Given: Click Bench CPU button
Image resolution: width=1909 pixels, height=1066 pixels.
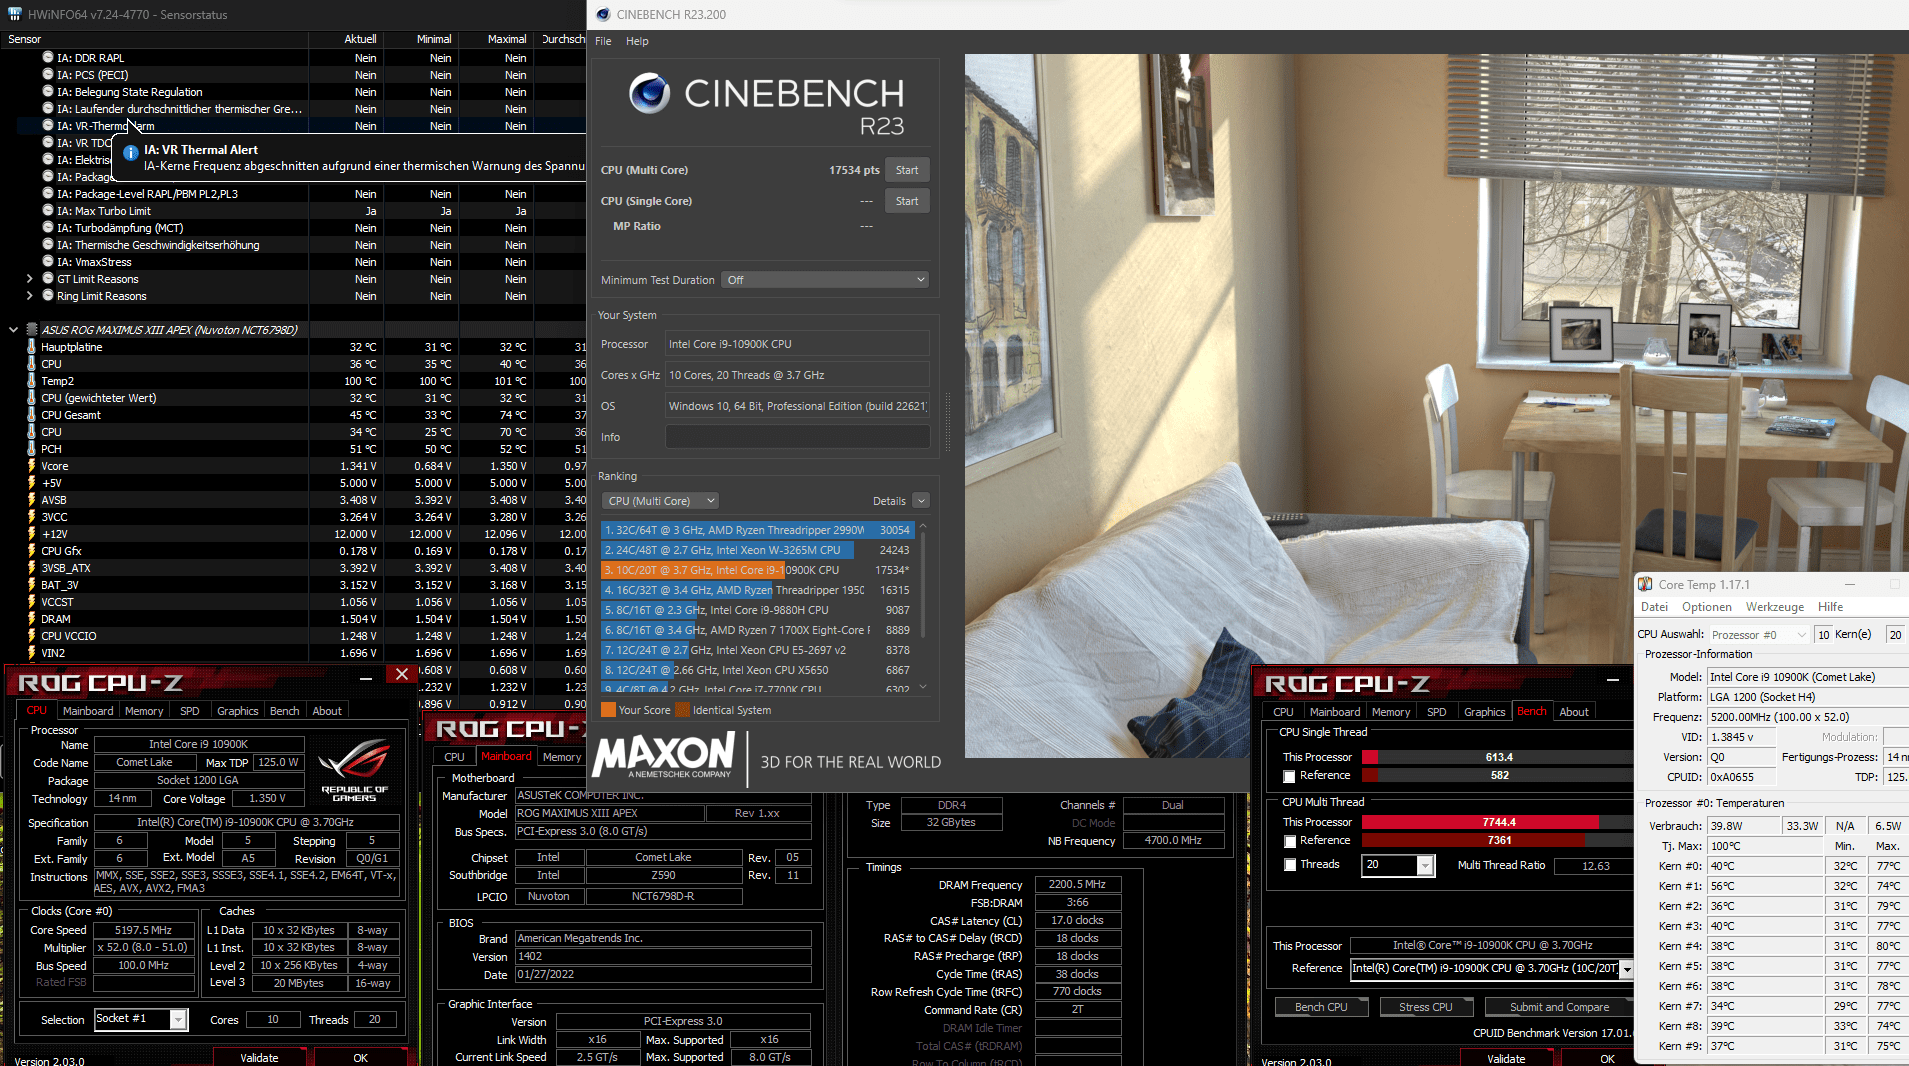Looking at the screenshot, I should [x=1320, y=1007].
